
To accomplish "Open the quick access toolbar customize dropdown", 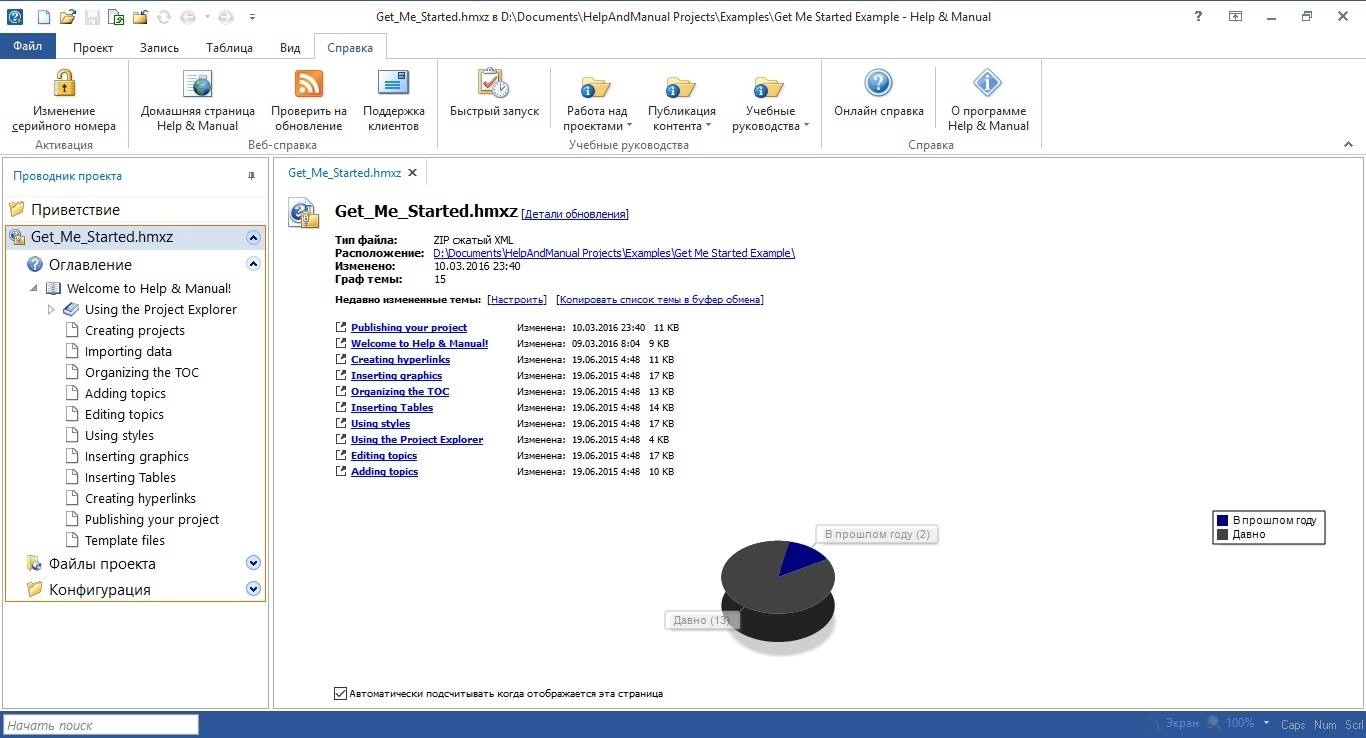I will tap(253, 17).
